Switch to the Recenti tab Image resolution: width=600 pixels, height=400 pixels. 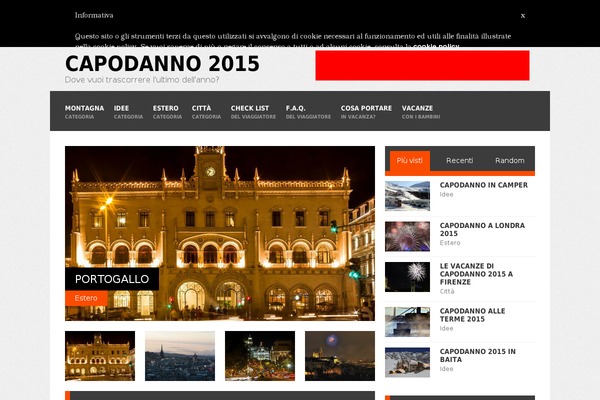point(460,161)
